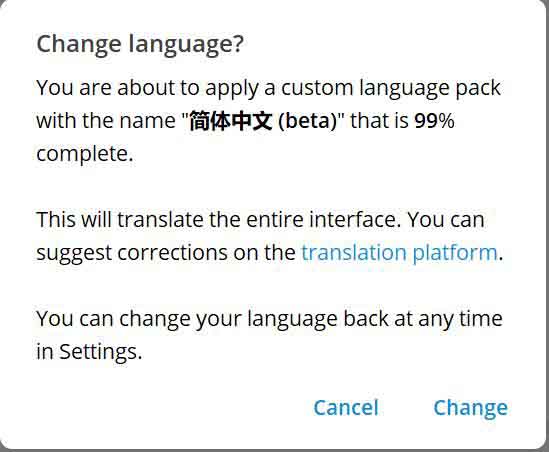
Task: Click "You can change your language back" line
Action: [x=212, y=319]
